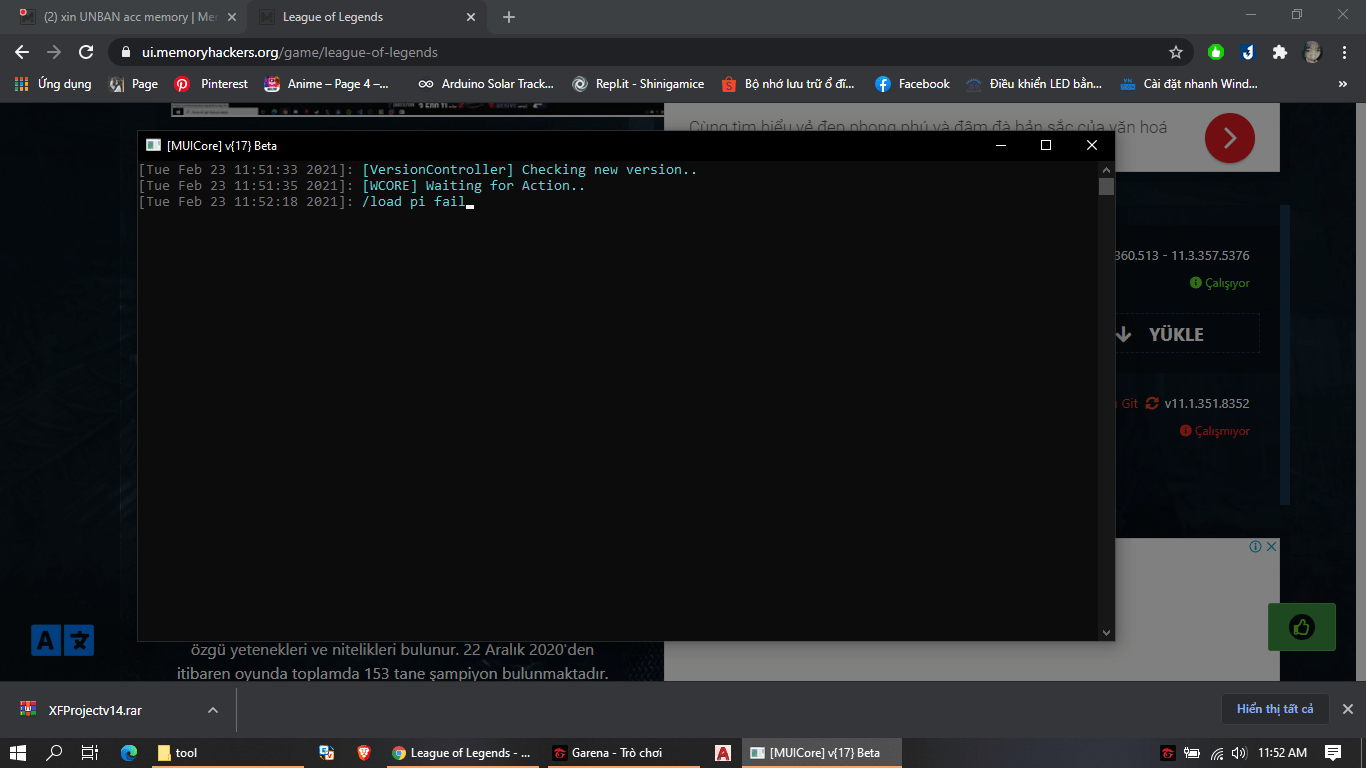
Task: Click the red Çalışmıyor status label
Action: pyautogui.click(x=1215, y=431)
